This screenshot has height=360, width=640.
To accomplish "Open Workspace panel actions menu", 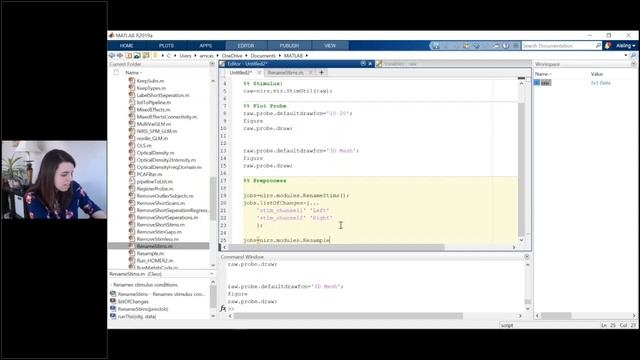I will click(633, 64).
